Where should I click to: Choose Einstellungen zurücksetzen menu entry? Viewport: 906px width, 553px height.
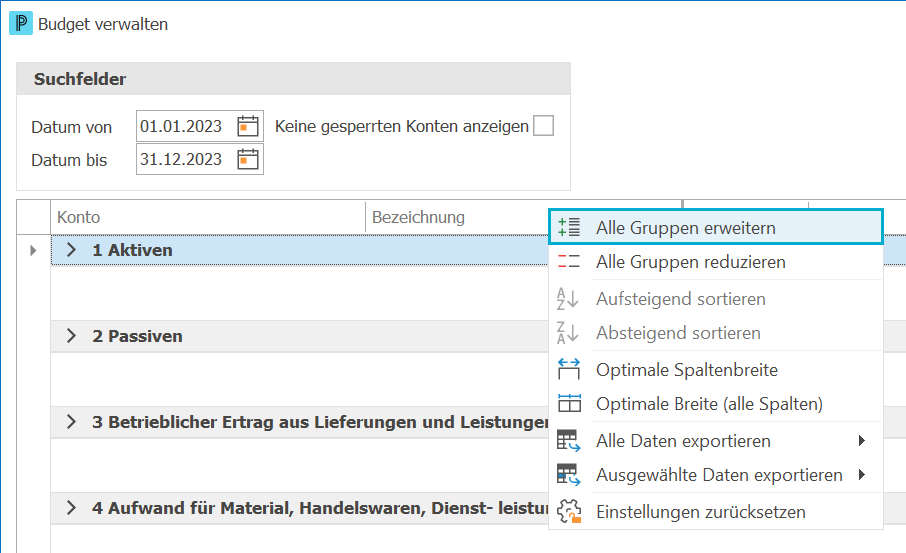point(716,511)
